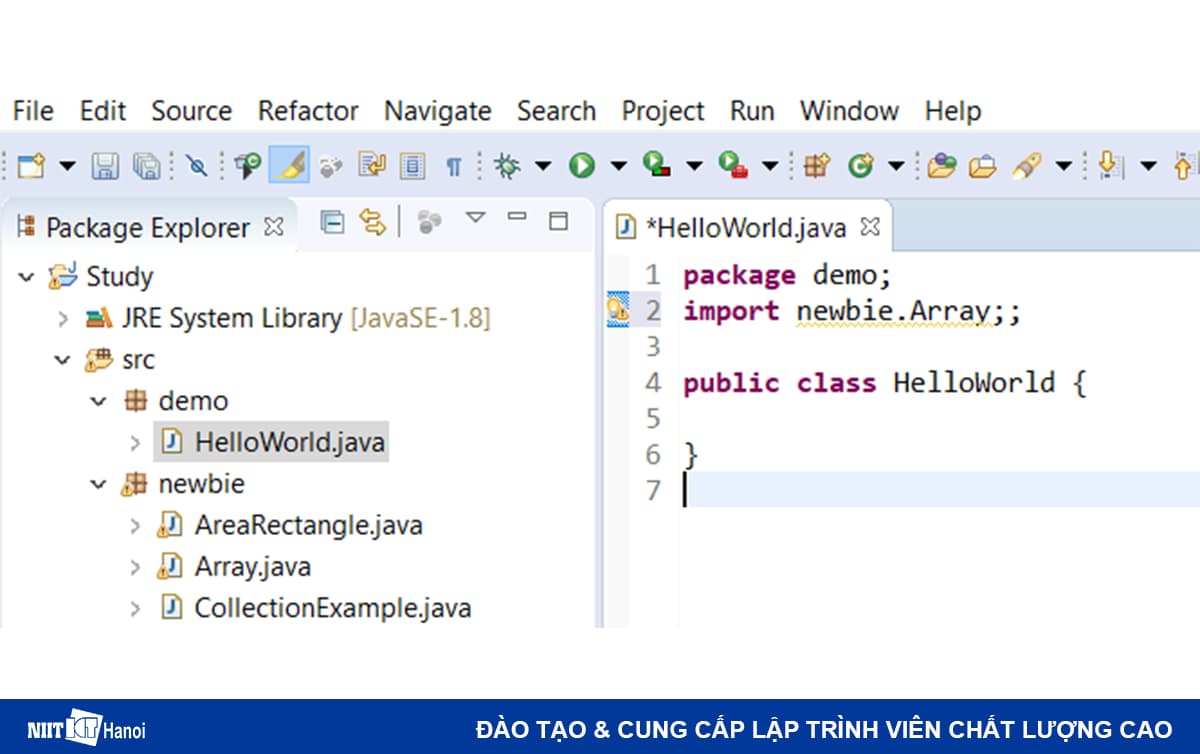Collapse All in Package Explorer
This screenshot has height=754, width=1200.
point(332,221)
